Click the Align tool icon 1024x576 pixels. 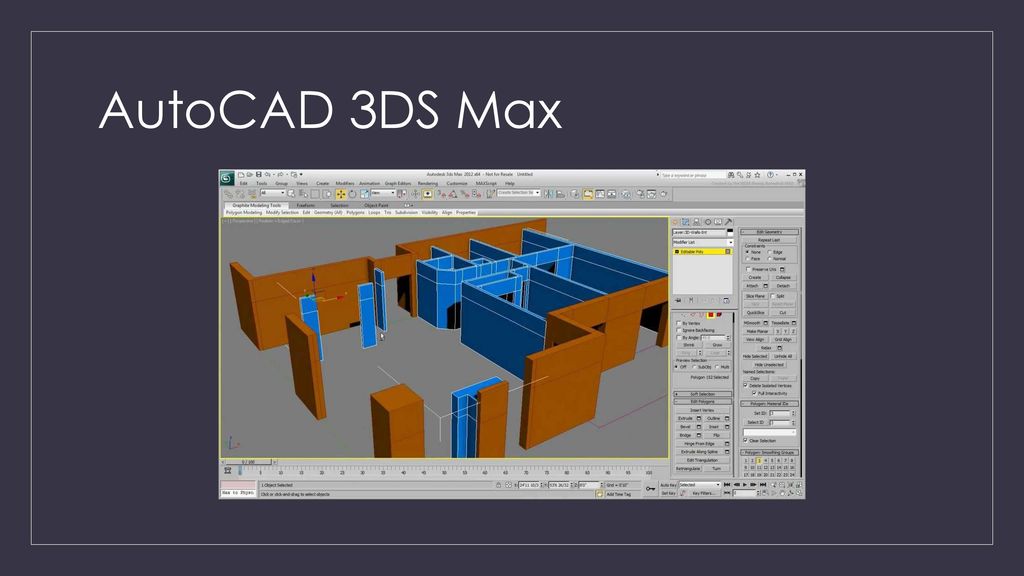(x=560, y=194)
